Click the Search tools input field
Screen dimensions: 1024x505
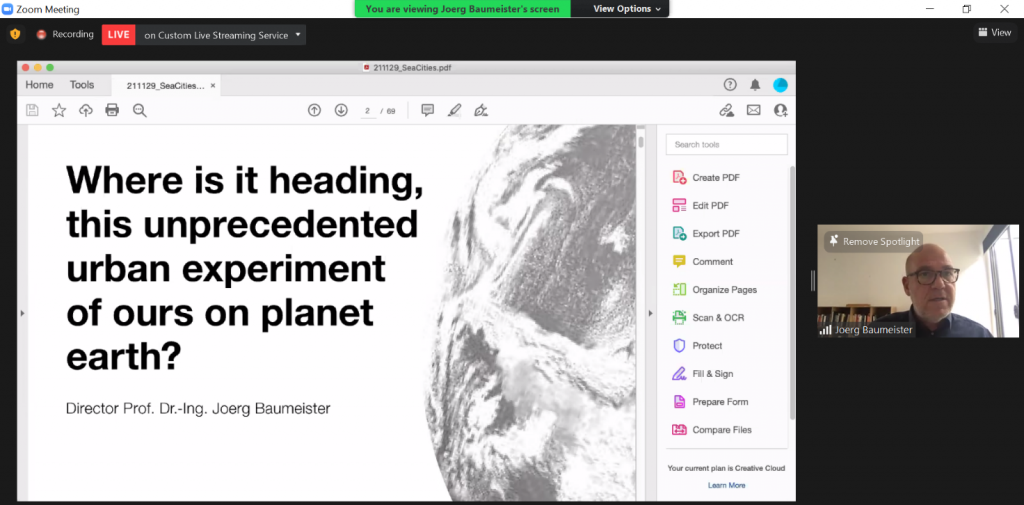click(x=726, y=145)
